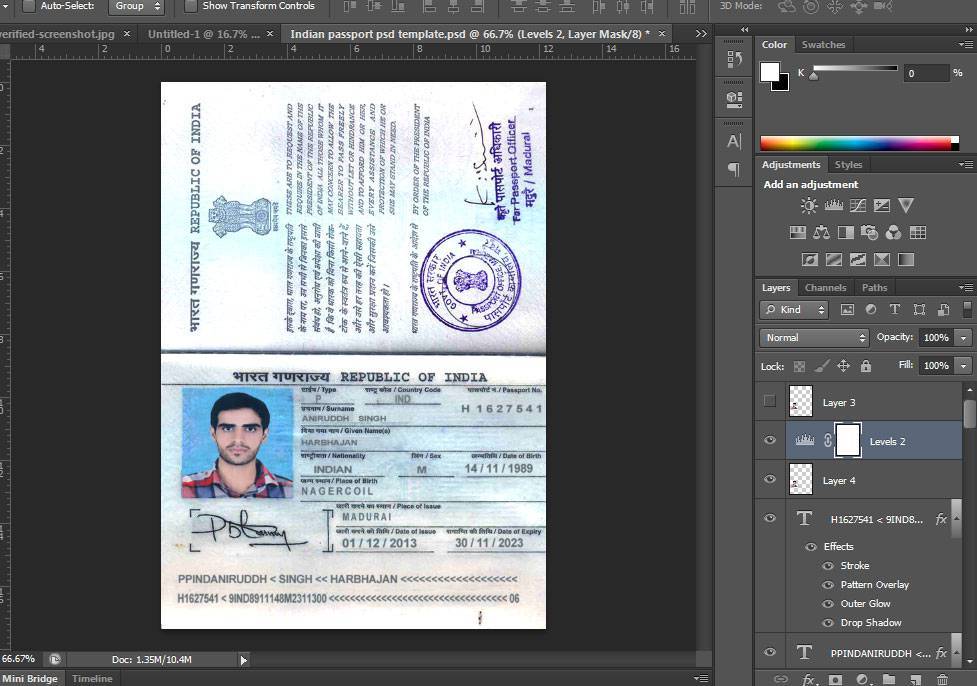The height and width of the screenshot is (686, 977).
Task: Click Lock all padlock icon
Action: pos(865,366)
